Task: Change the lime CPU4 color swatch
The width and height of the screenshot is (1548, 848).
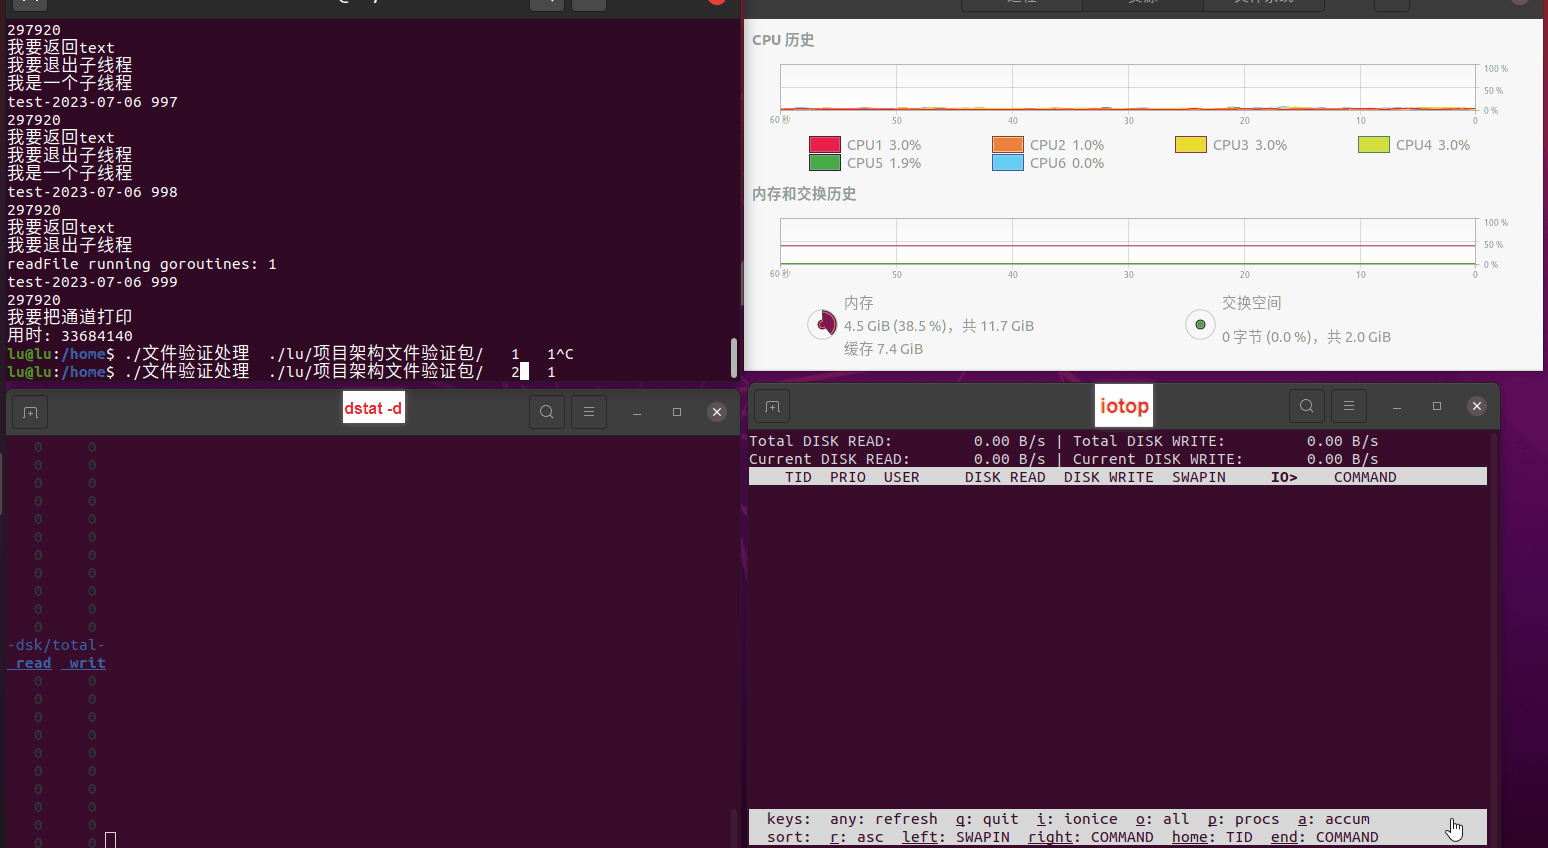Action: point(1373,145)
